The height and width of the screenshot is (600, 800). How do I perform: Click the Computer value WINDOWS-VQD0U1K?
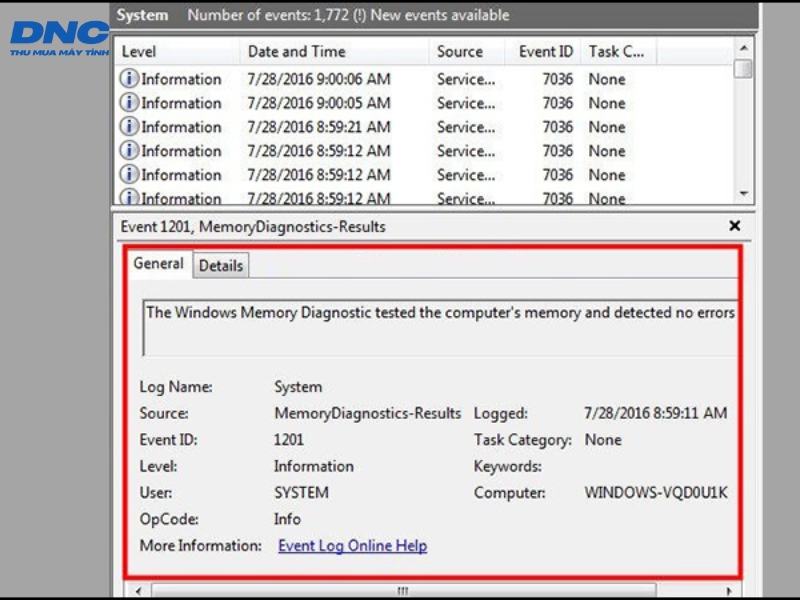tap(656, 493)
